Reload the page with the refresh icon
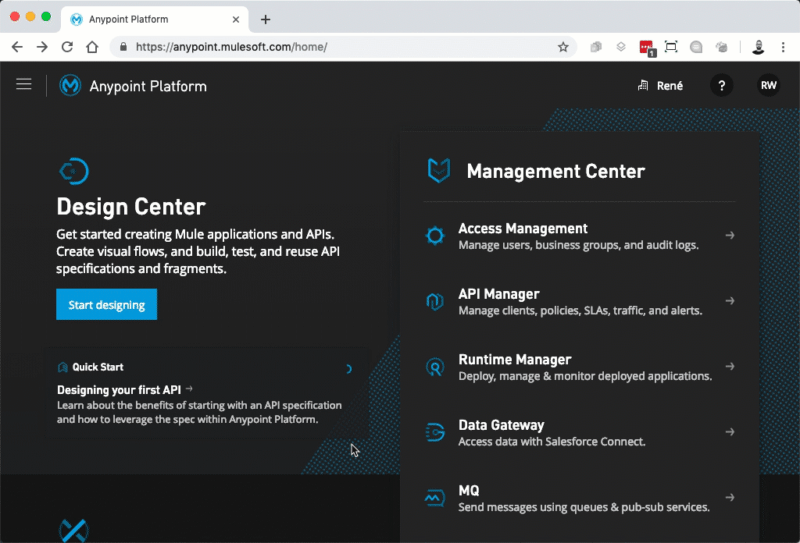Screen dimensions: 800x543 point(67,47)
